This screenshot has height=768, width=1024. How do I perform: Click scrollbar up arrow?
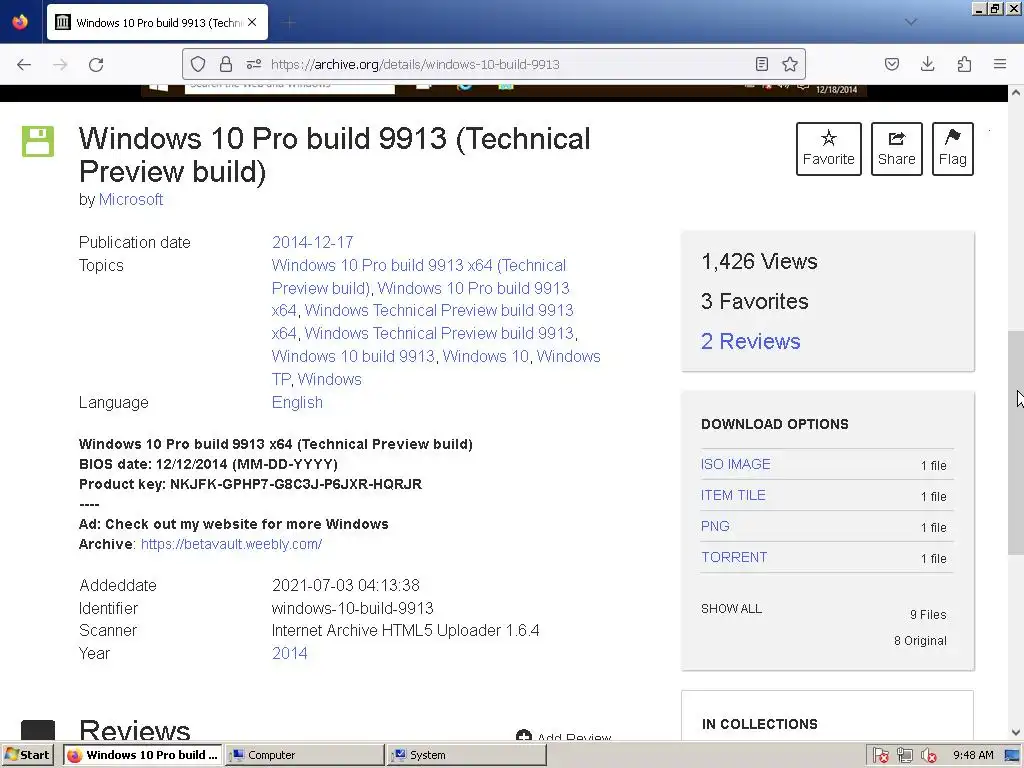click(1016, 93)
